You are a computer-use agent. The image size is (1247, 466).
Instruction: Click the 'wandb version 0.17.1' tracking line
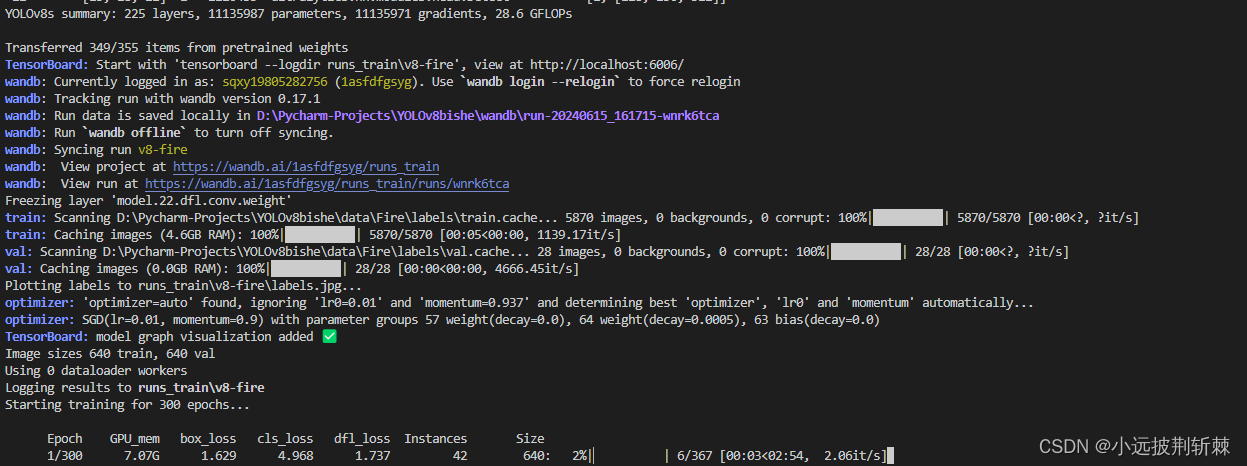pos(187,99)
